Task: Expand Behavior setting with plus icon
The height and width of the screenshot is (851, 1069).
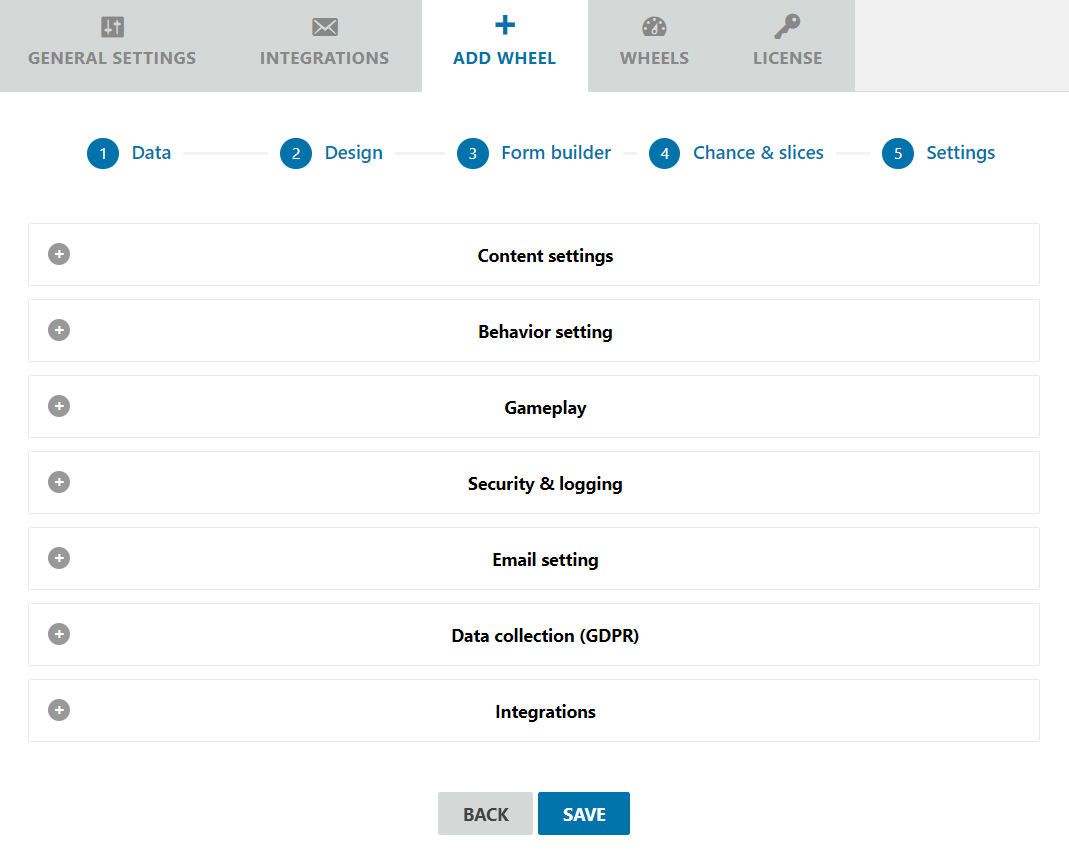Action: tap(59, 330)
